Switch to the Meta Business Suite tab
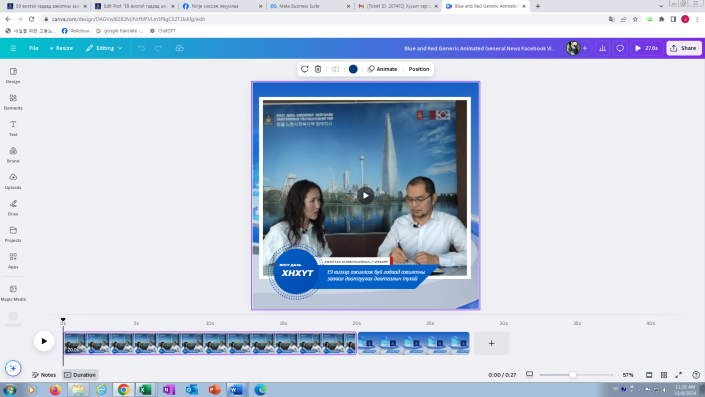 [310, 6]
